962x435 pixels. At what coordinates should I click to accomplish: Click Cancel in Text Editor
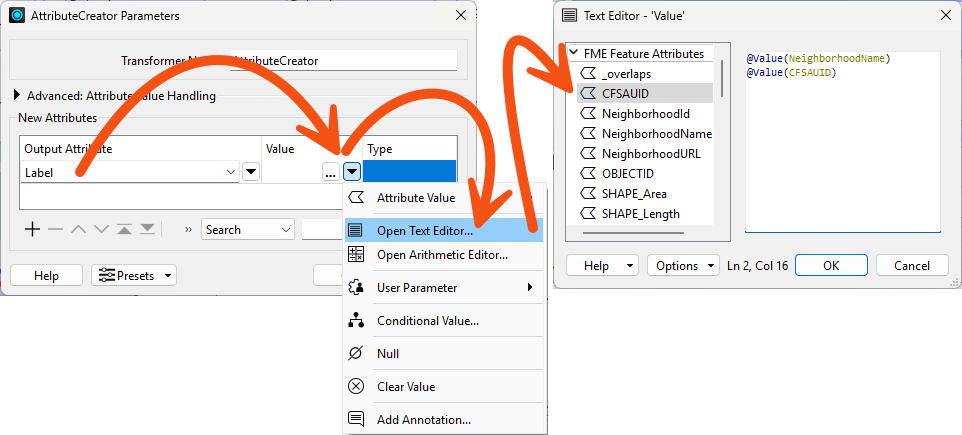(x=912, y=266)
